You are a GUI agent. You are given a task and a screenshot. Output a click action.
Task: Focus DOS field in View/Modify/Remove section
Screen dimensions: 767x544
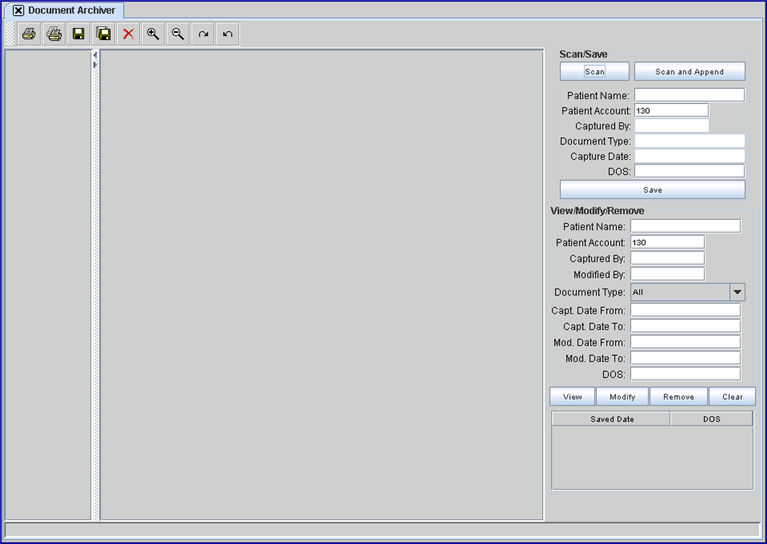685,374
